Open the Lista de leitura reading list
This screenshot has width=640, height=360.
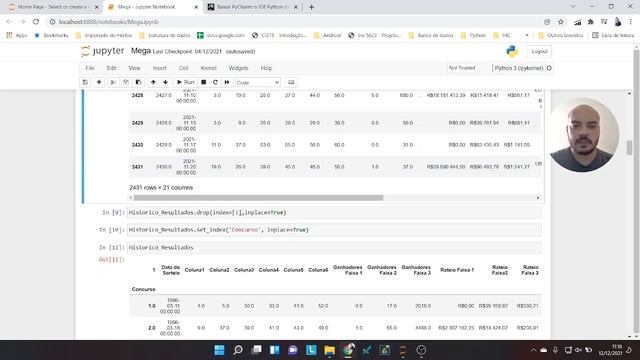613,36
